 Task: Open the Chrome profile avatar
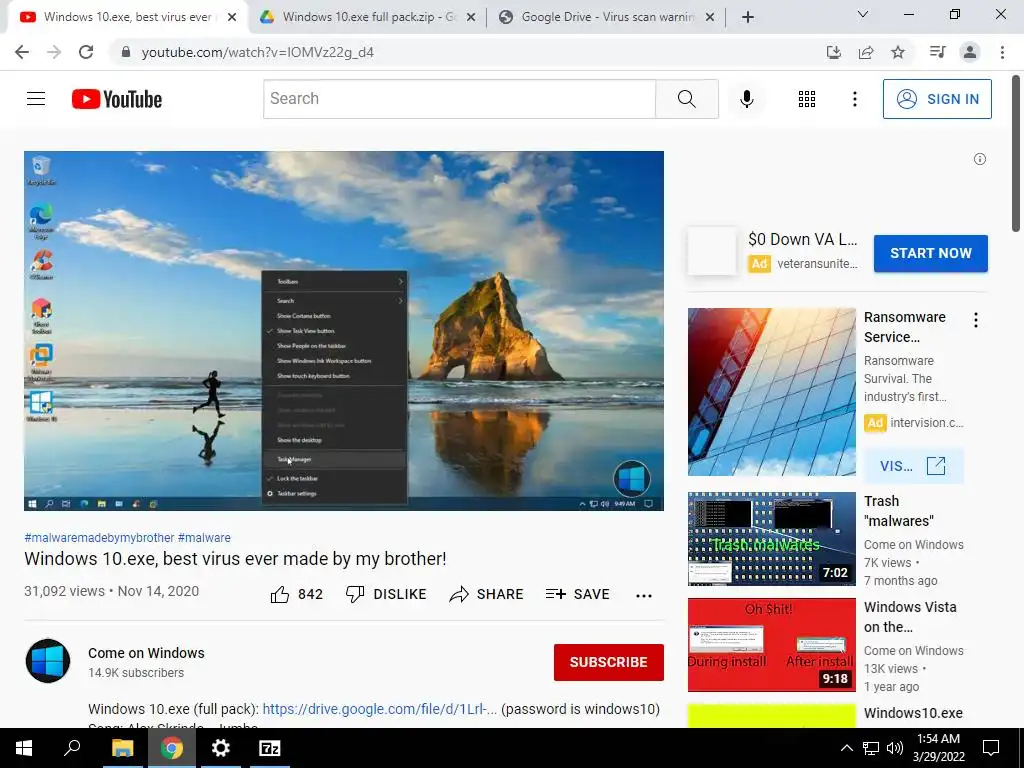coord(970,52)
